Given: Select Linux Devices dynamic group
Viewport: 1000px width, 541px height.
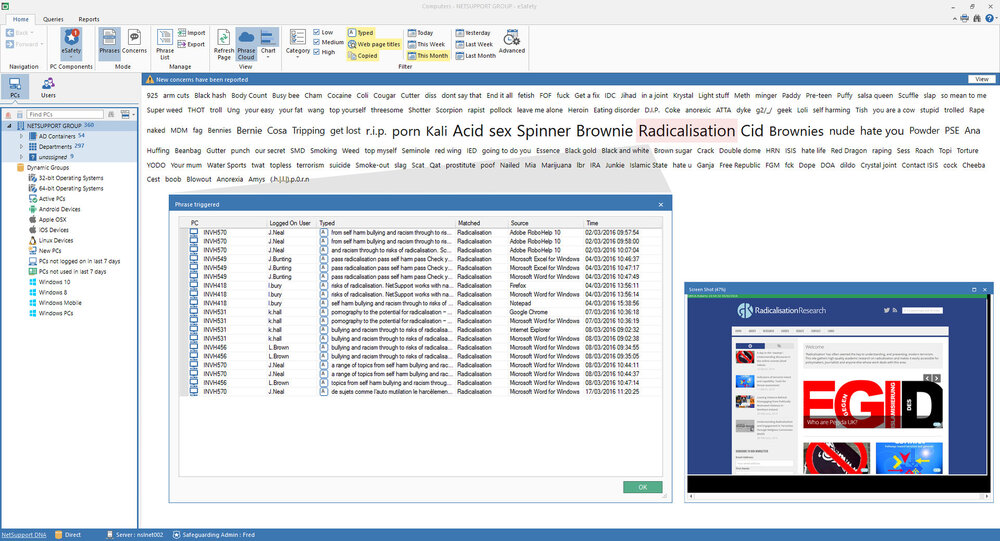Looking at the screenshot, I should pos(50,241).
